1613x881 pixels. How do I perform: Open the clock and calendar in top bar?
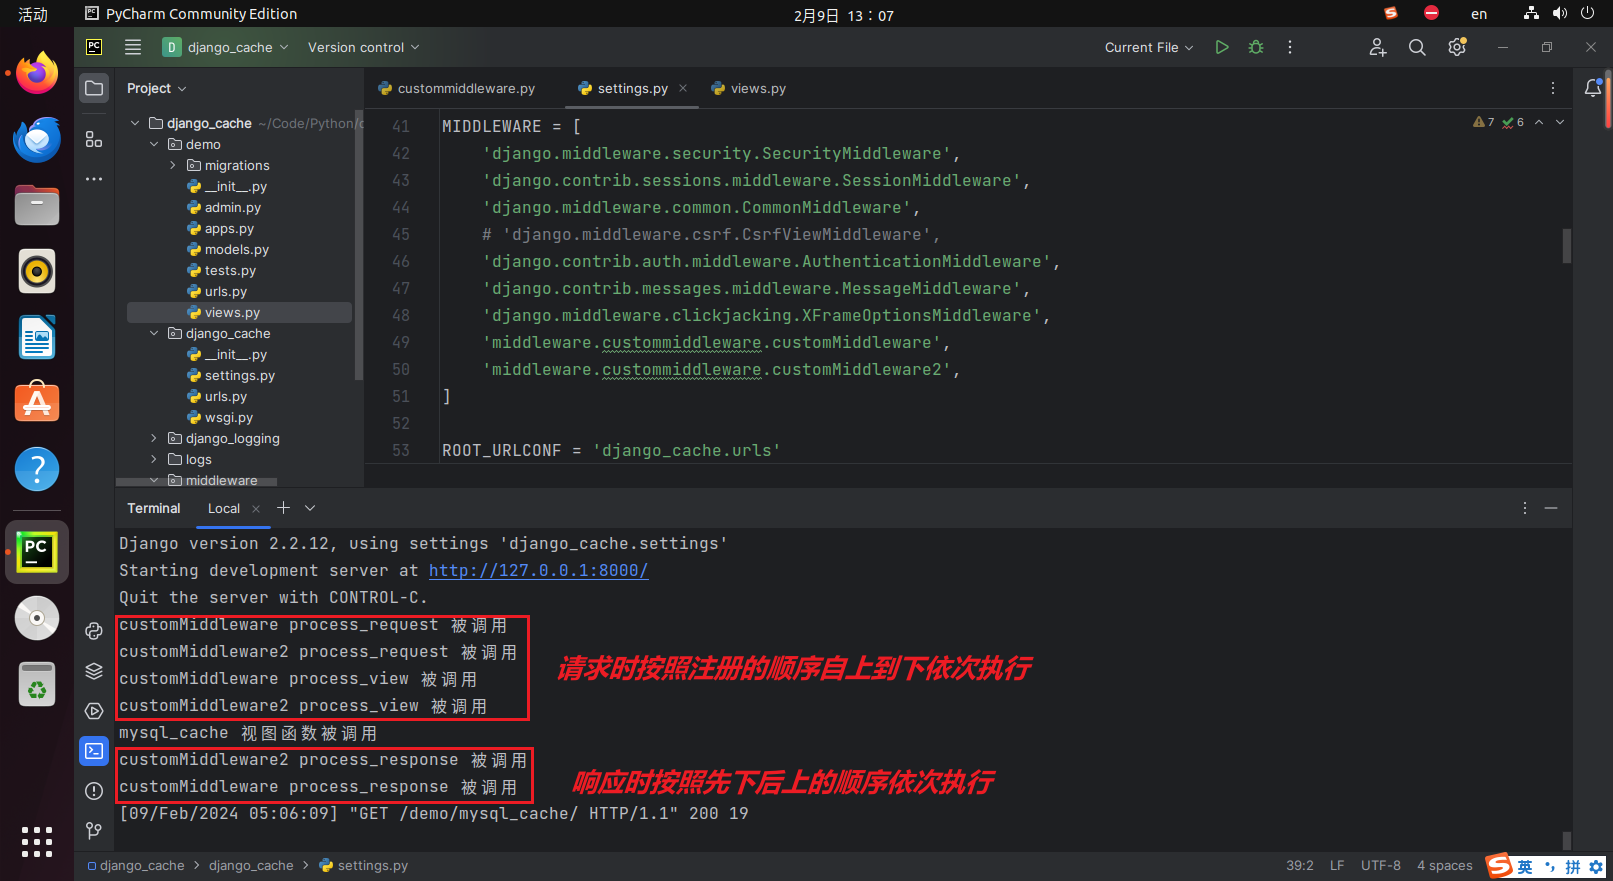pos(844,15)
